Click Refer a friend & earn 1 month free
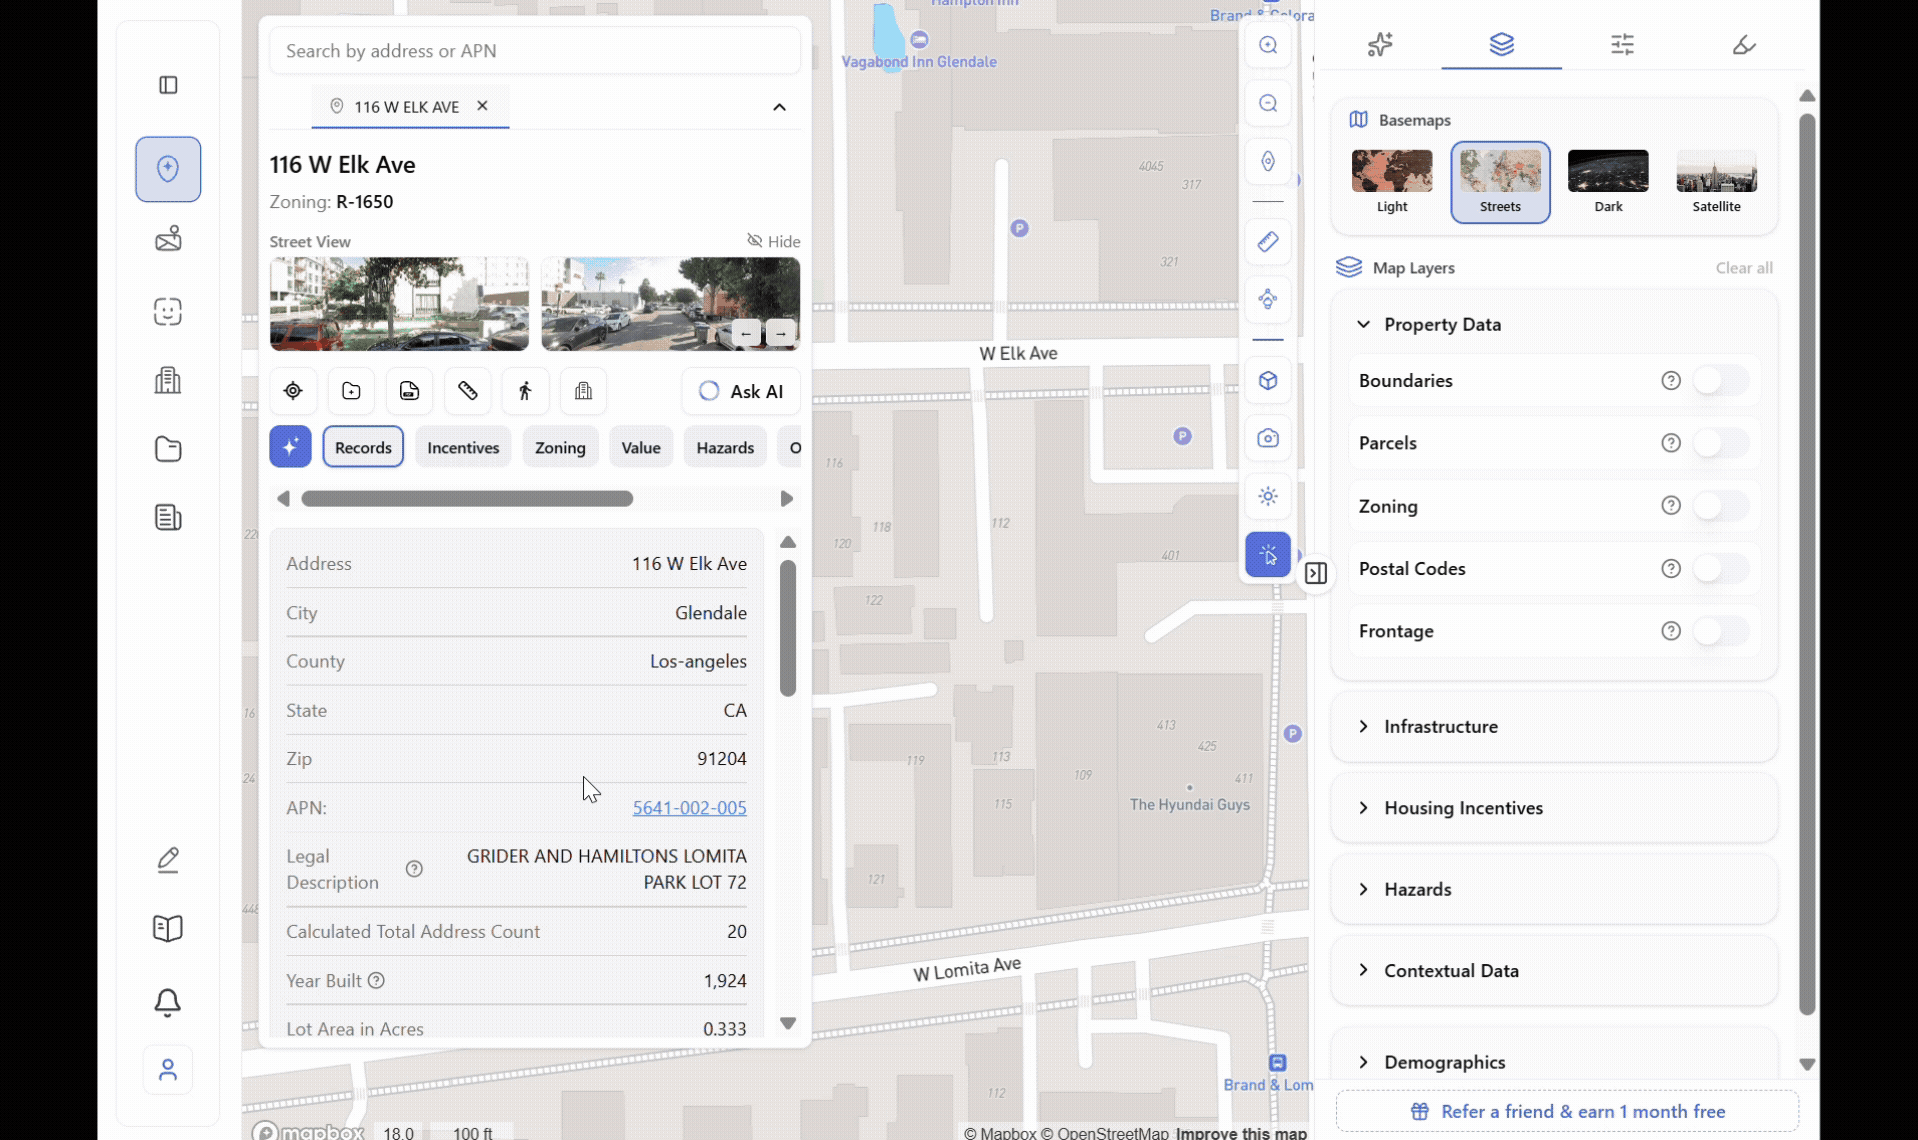This screenshot has height=1140, width=1918. point(1567,1111)
